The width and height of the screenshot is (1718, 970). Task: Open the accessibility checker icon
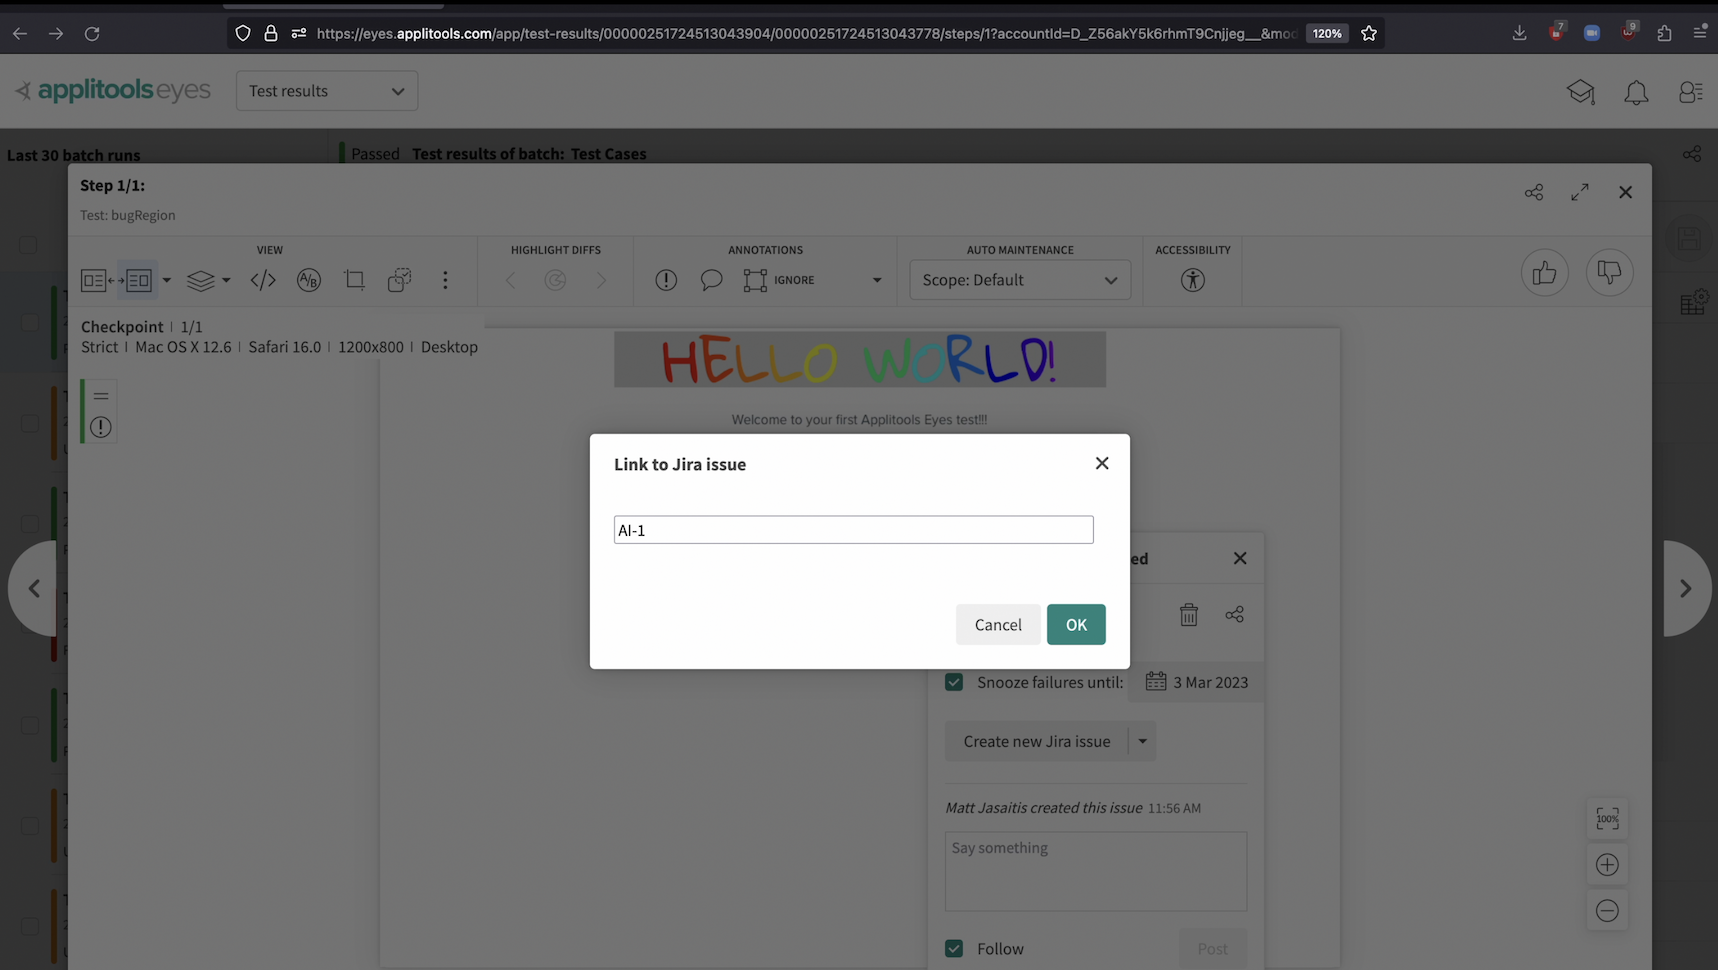[1192, 280]
